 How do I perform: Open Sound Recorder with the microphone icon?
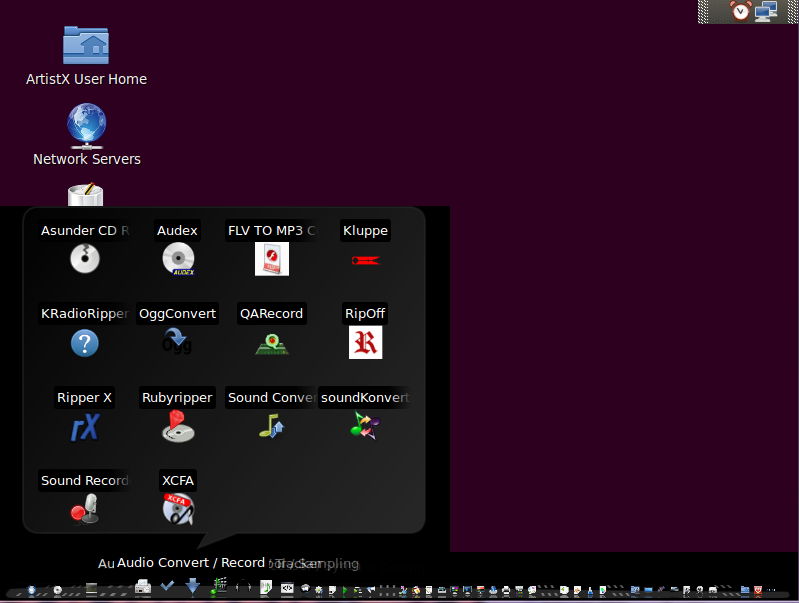coord(85,510)
